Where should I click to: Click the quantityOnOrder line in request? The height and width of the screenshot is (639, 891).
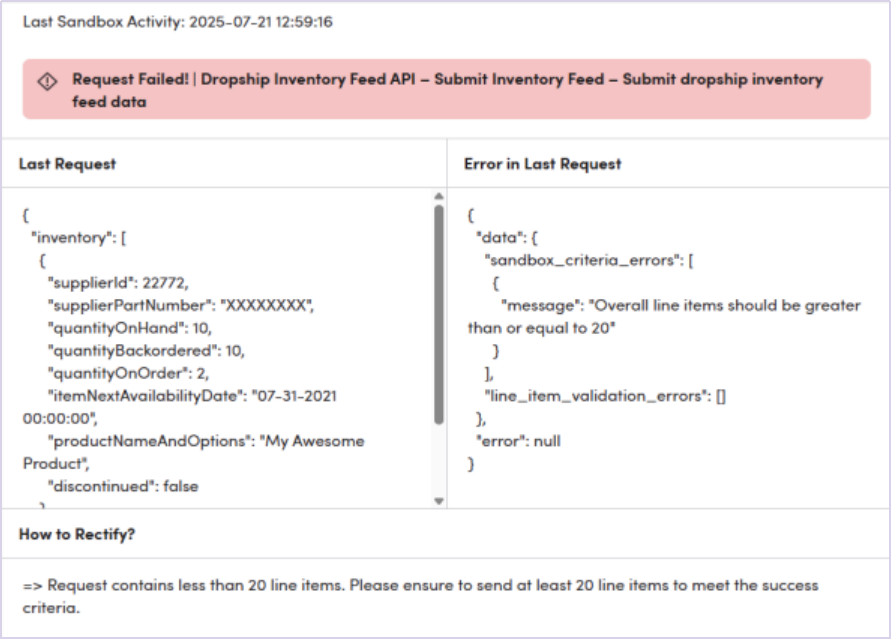tap(130, 373)
